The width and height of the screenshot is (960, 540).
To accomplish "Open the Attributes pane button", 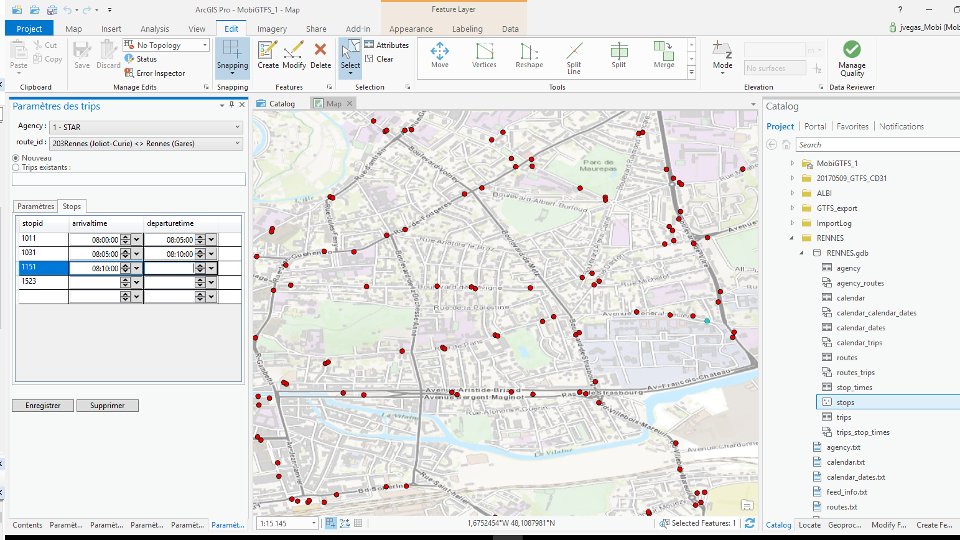I will point(386,45).
